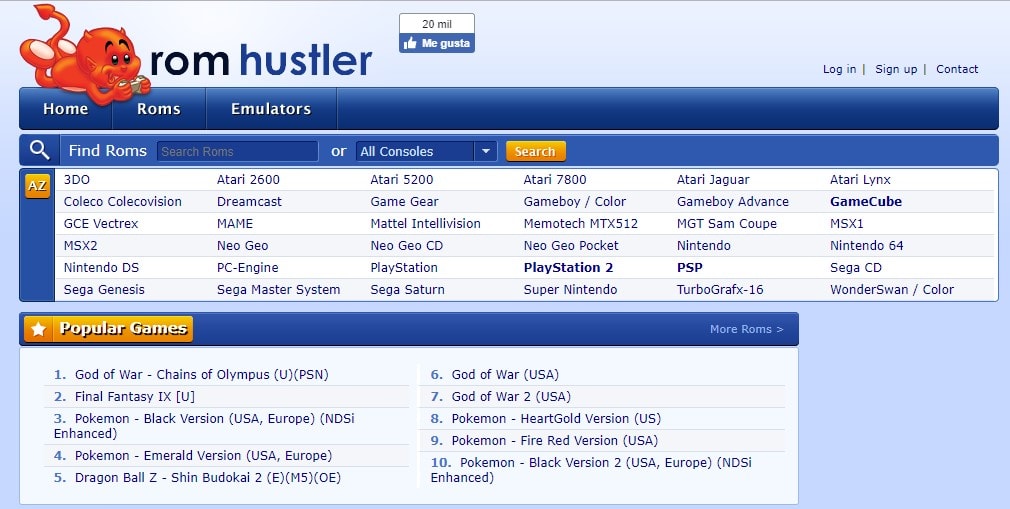Open Pokemon - Fire Red Version (USA)
The image size is (1010, 509).
point(555,441)
